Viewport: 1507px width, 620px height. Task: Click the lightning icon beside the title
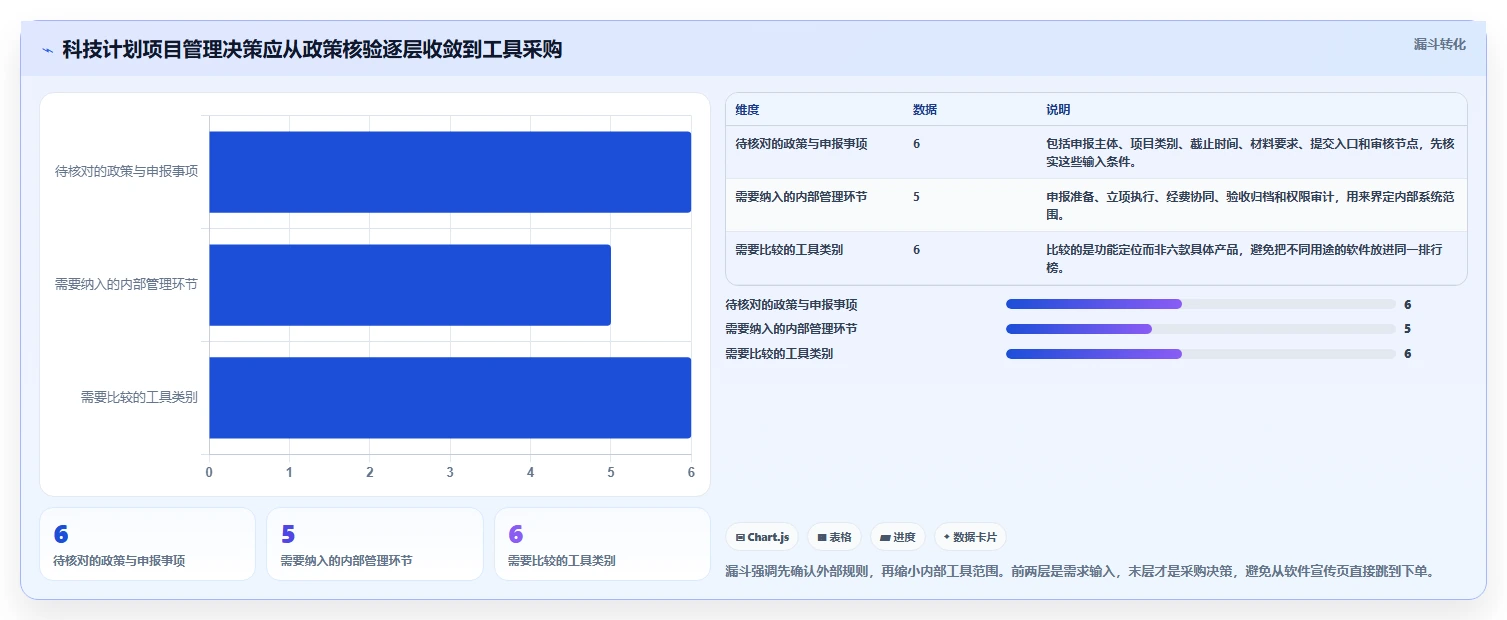[x=48, y=50]
